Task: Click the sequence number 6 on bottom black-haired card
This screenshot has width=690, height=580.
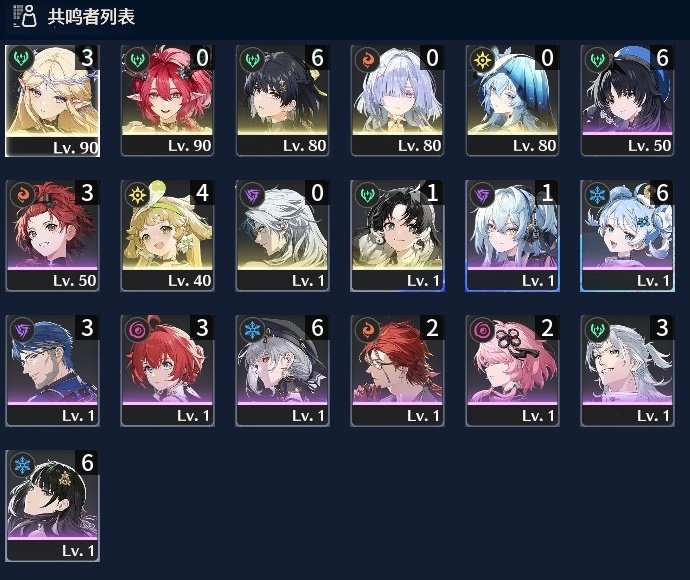Action: pos(88,463)
